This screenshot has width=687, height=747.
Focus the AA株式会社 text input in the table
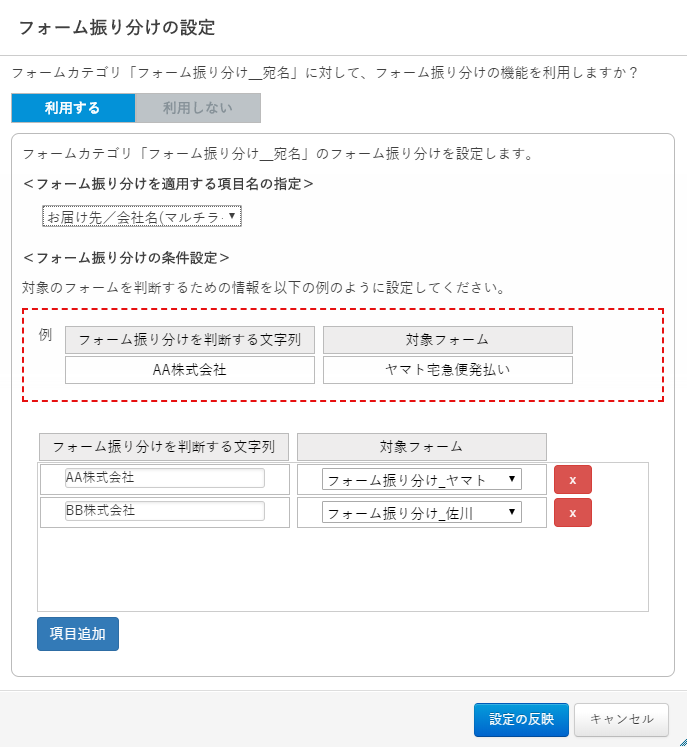click(x=164, y=478)
